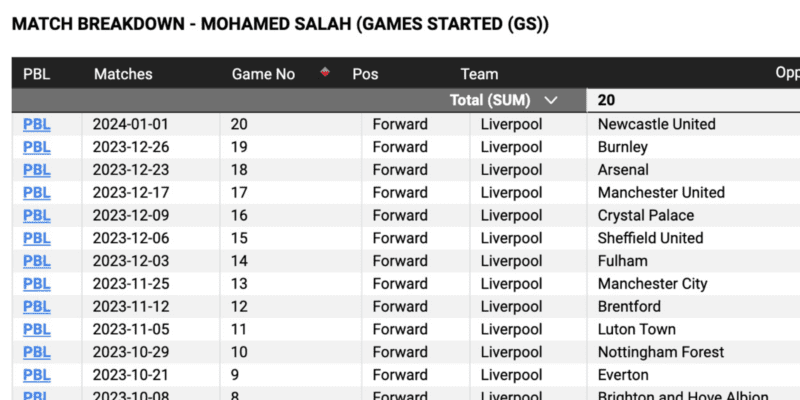
Task: Select the Newcastle United opponent cell
Action: [656, 124]
